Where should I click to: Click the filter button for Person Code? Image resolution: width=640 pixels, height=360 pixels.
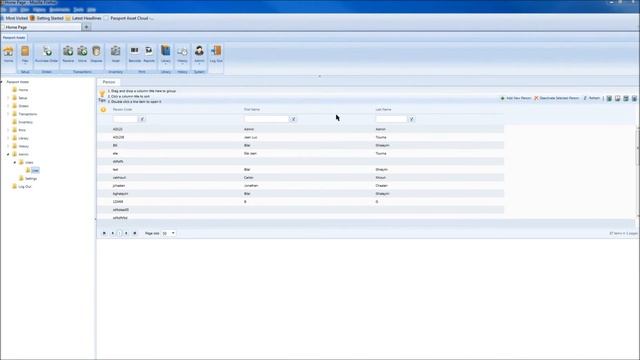click(x=142, y=119)
